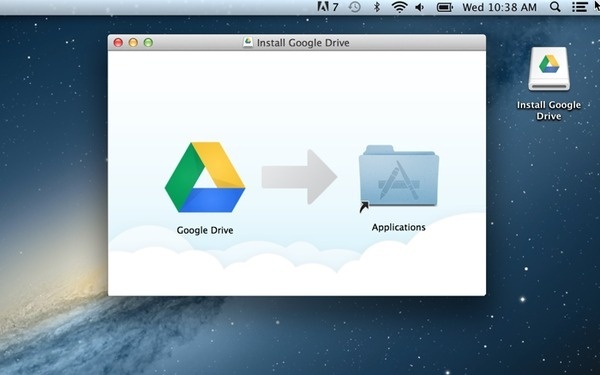Click the volume speaker icon

pos(420,7)
